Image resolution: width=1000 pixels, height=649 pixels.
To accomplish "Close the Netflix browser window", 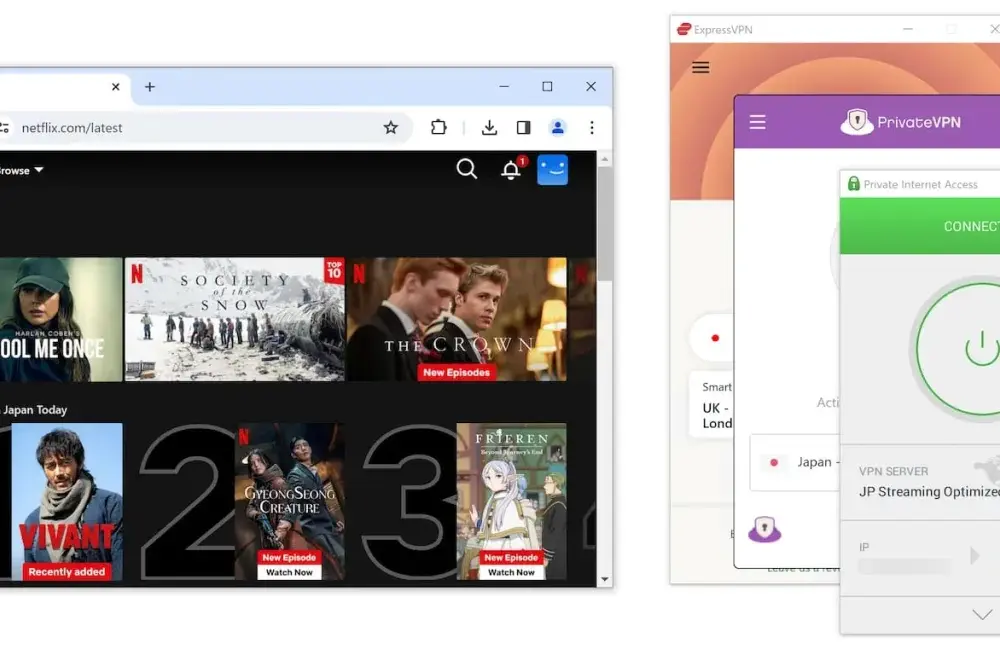I will pos(591,87).
